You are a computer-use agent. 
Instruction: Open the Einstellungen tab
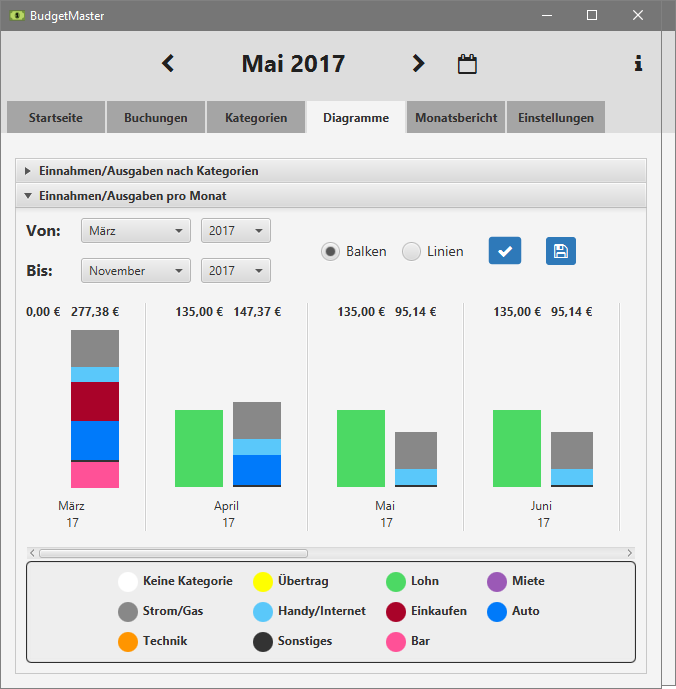(556, 117)
